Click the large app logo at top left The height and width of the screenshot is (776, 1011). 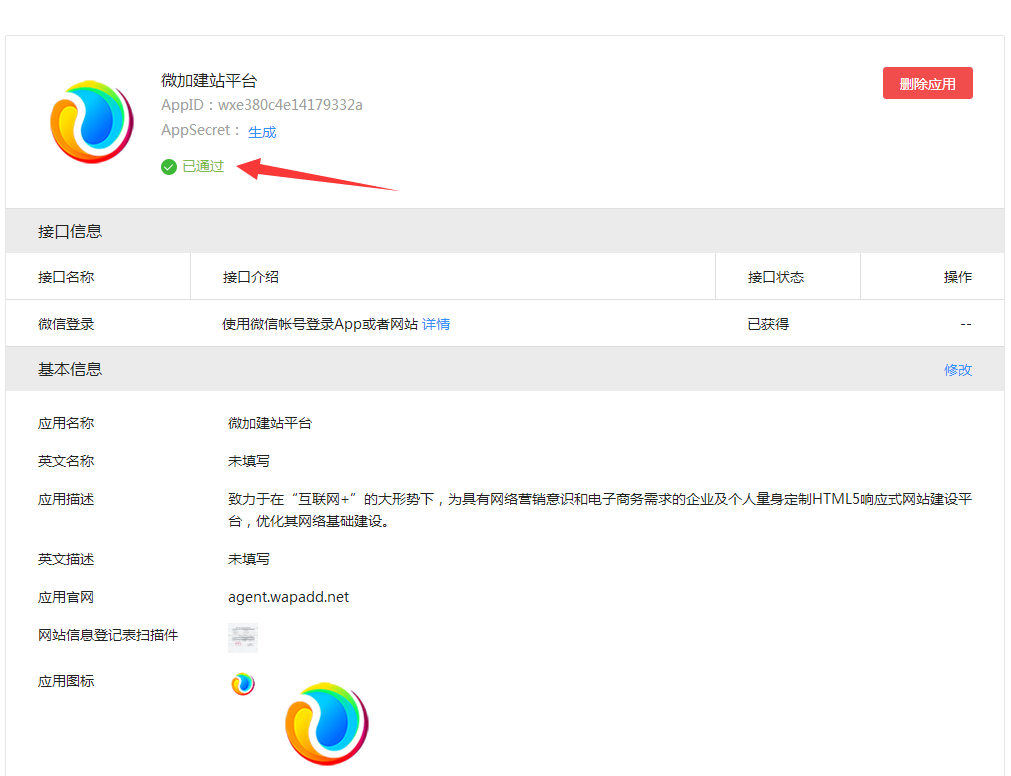coord(92,122)
